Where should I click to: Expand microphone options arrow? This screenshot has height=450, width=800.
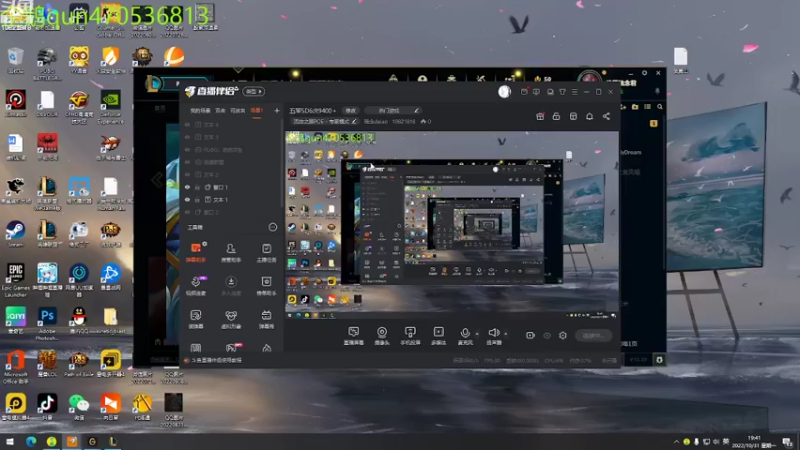[x=477, y=334]
